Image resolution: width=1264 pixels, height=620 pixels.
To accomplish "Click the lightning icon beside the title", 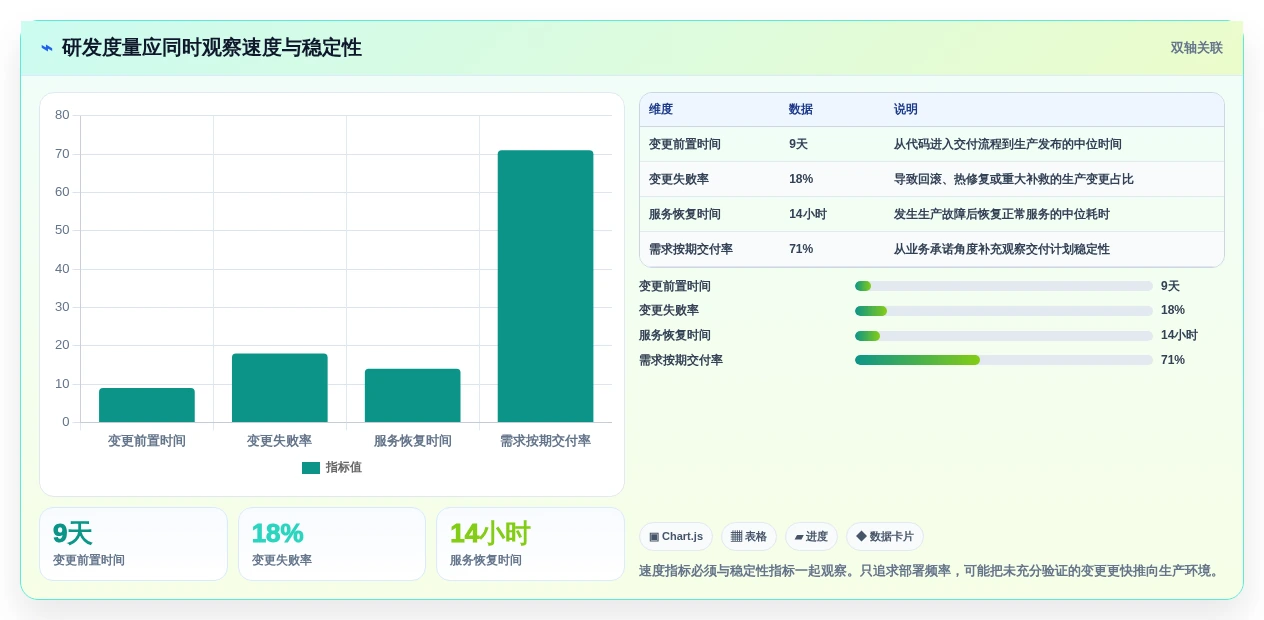I will pos(47,48).
